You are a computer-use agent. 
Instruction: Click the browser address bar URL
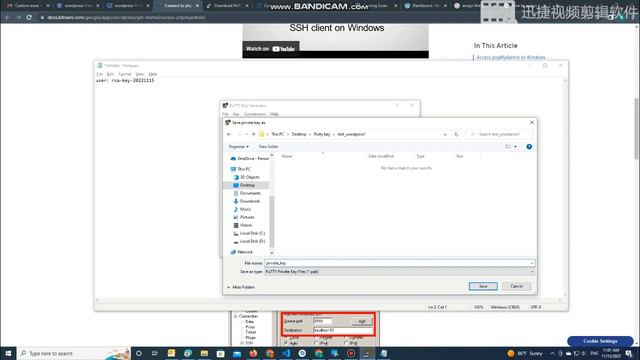127,18
